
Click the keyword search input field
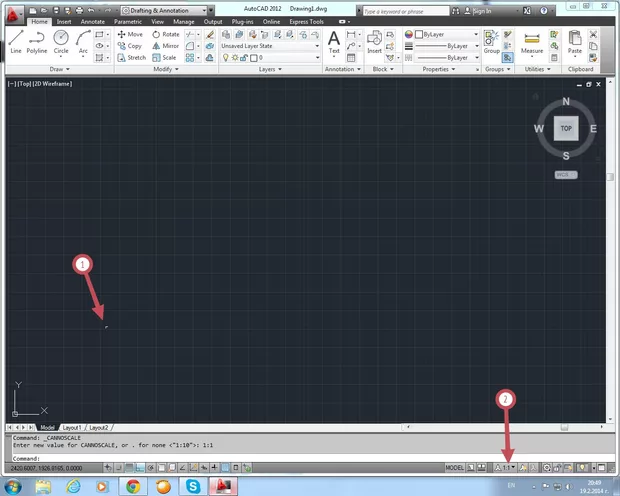pos(407,10)
